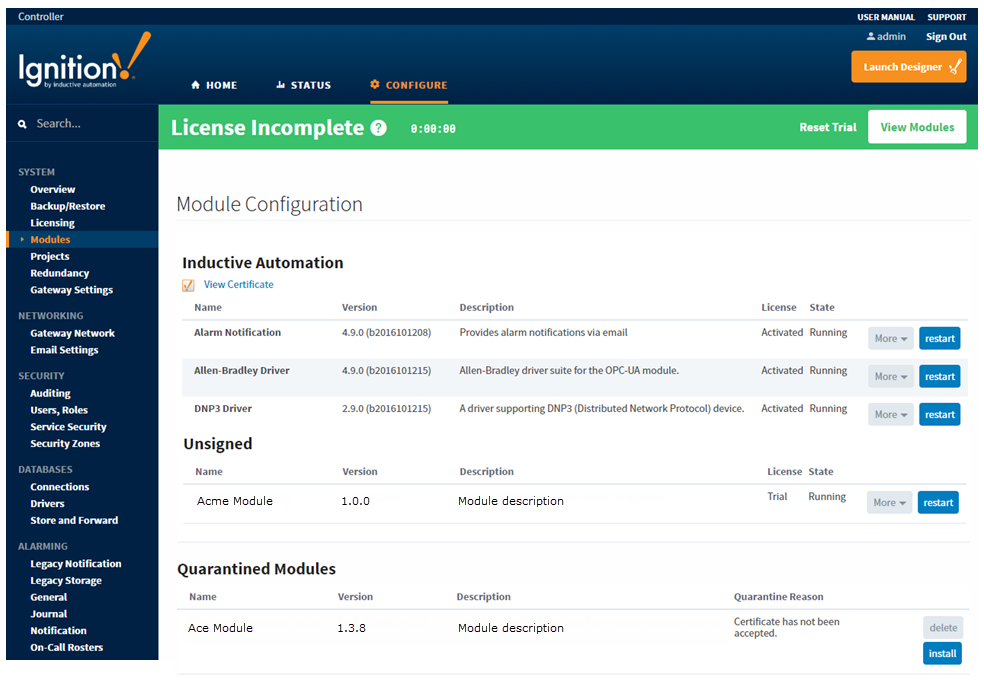Click the admin user icon
The height and width of the screenshot is (684, 984).
tap(870, 36)
